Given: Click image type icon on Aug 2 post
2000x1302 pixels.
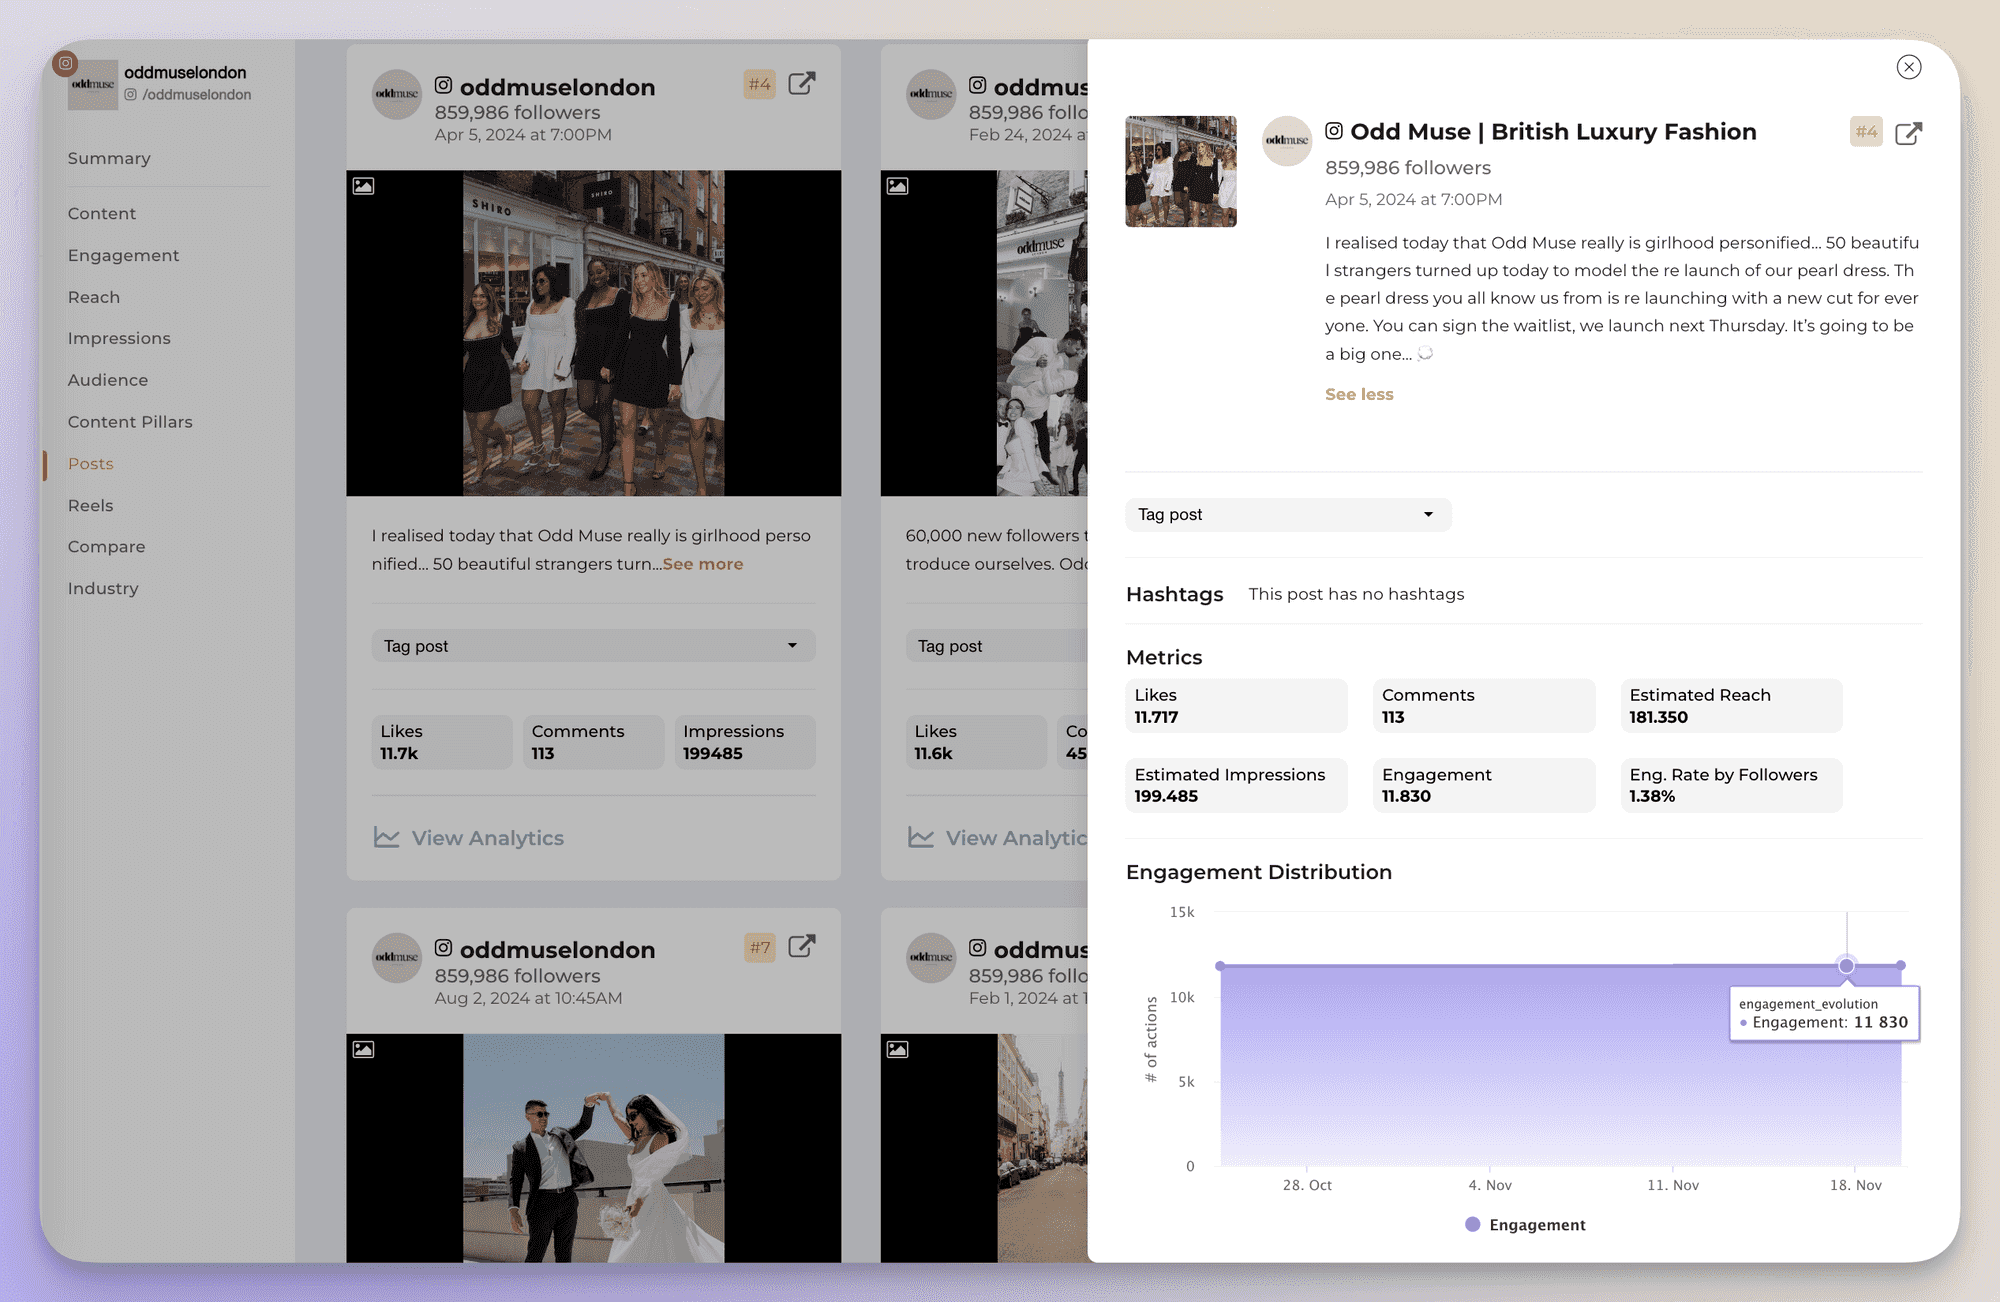Looking at the screenshot, I should (364, 1049).
